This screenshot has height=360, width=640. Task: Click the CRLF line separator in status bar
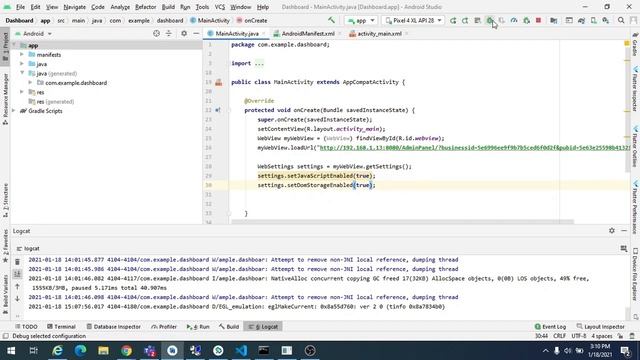(x=559, y=336)
